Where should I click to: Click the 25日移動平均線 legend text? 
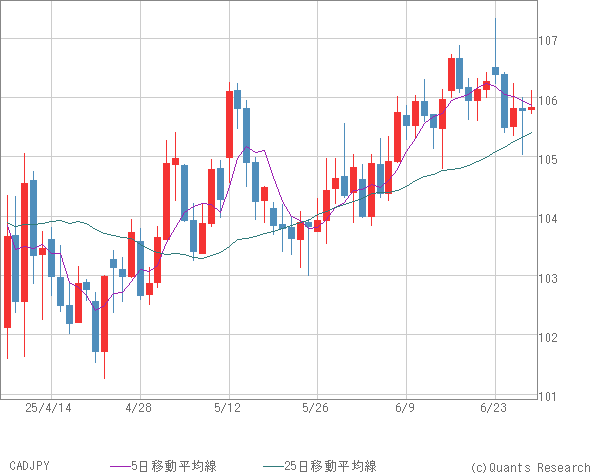click(x=330, y=466)
